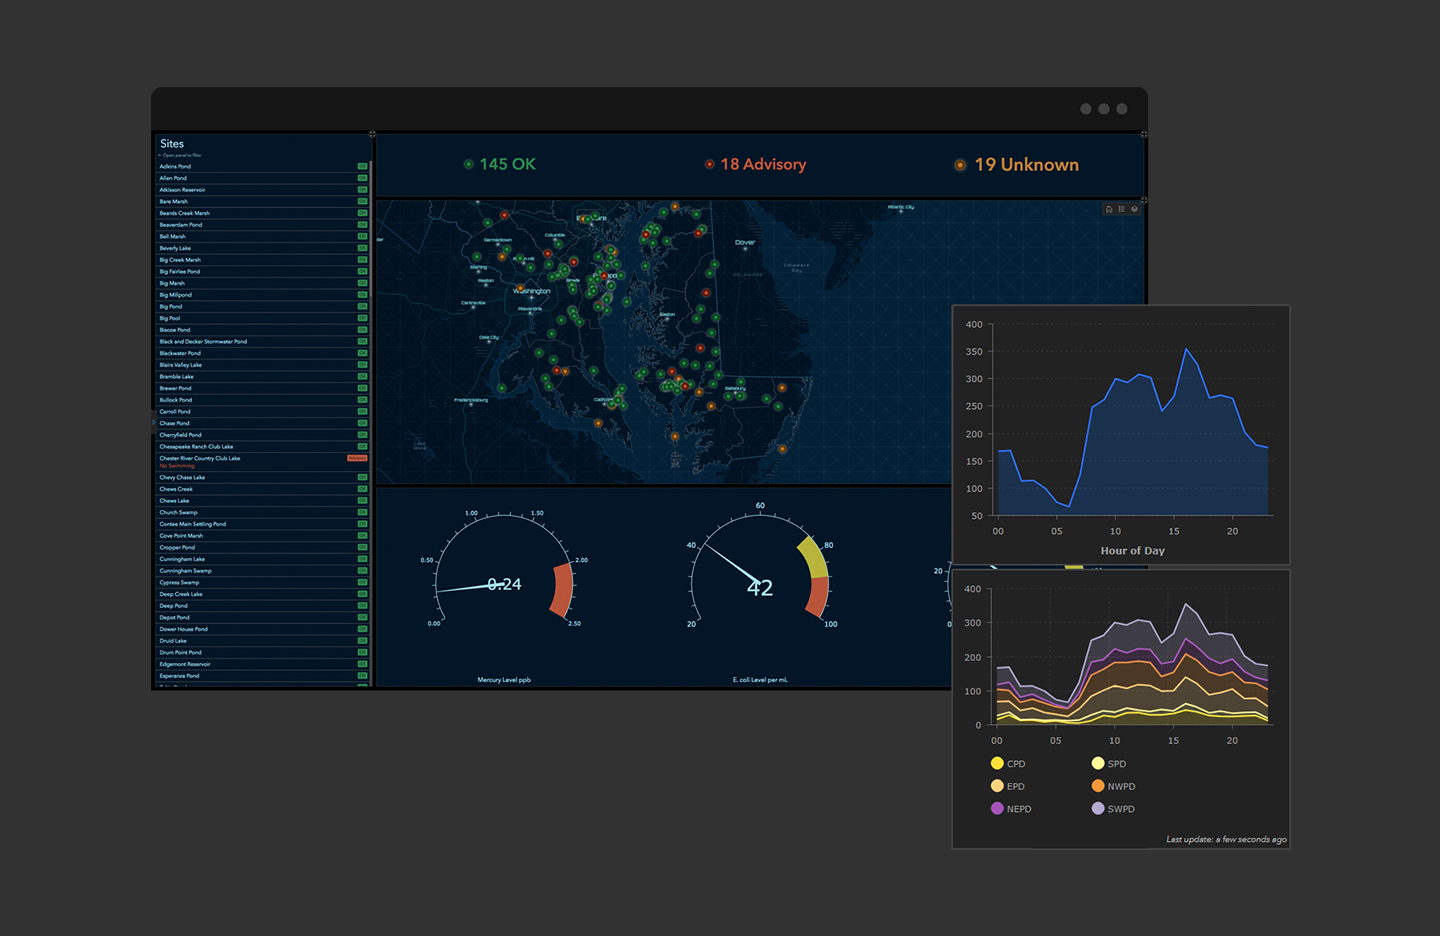The width and height of the screenshot is (1440, 936).
Task: Click the OK badge next to Allen Pond
Action: coord(362,177)
